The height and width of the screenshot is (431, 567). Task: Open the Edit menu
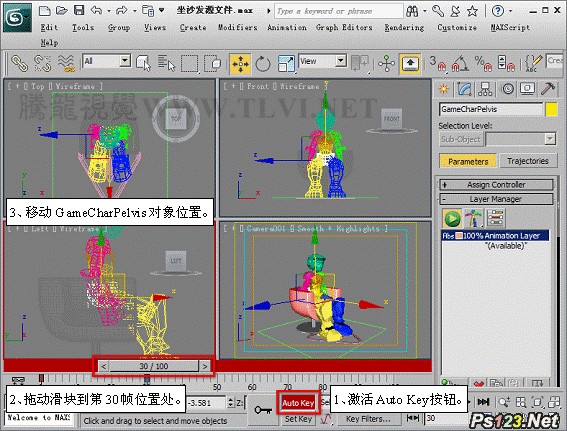point(49,27)
